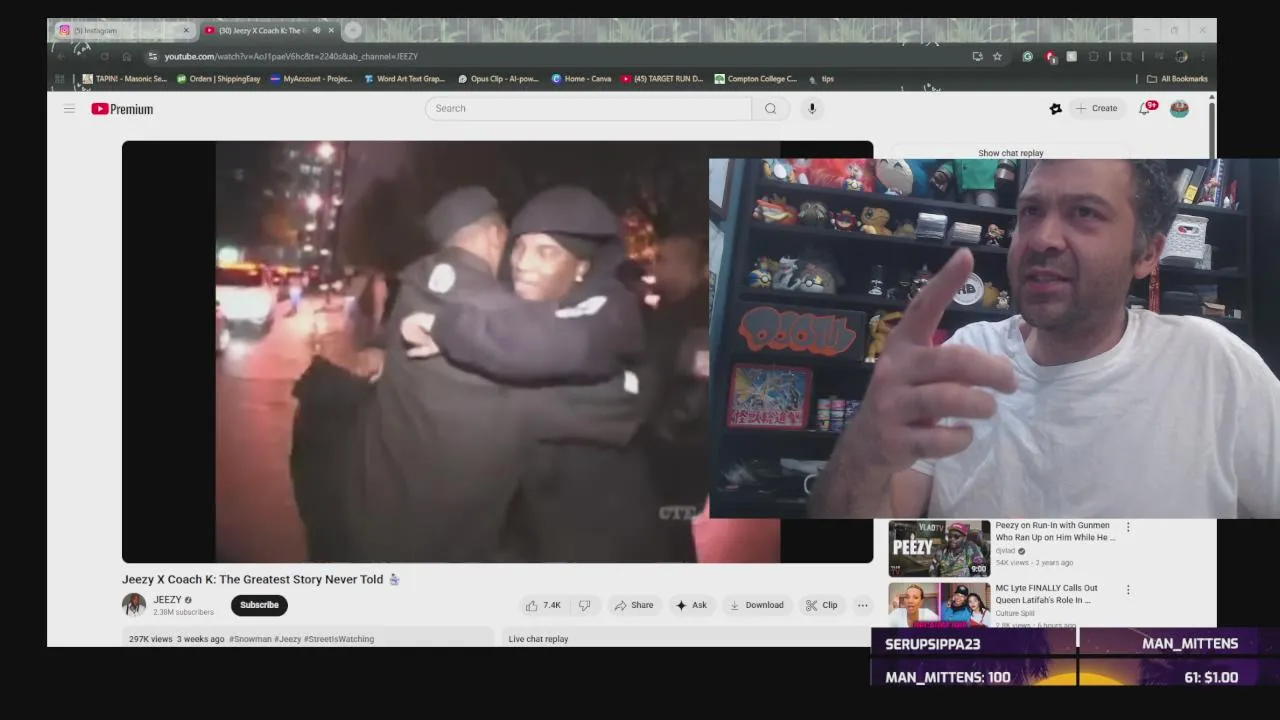The image size is (1280, 720).
Task: Open TAPIN! - Masonic bookmark
Action: click(125, 78)
